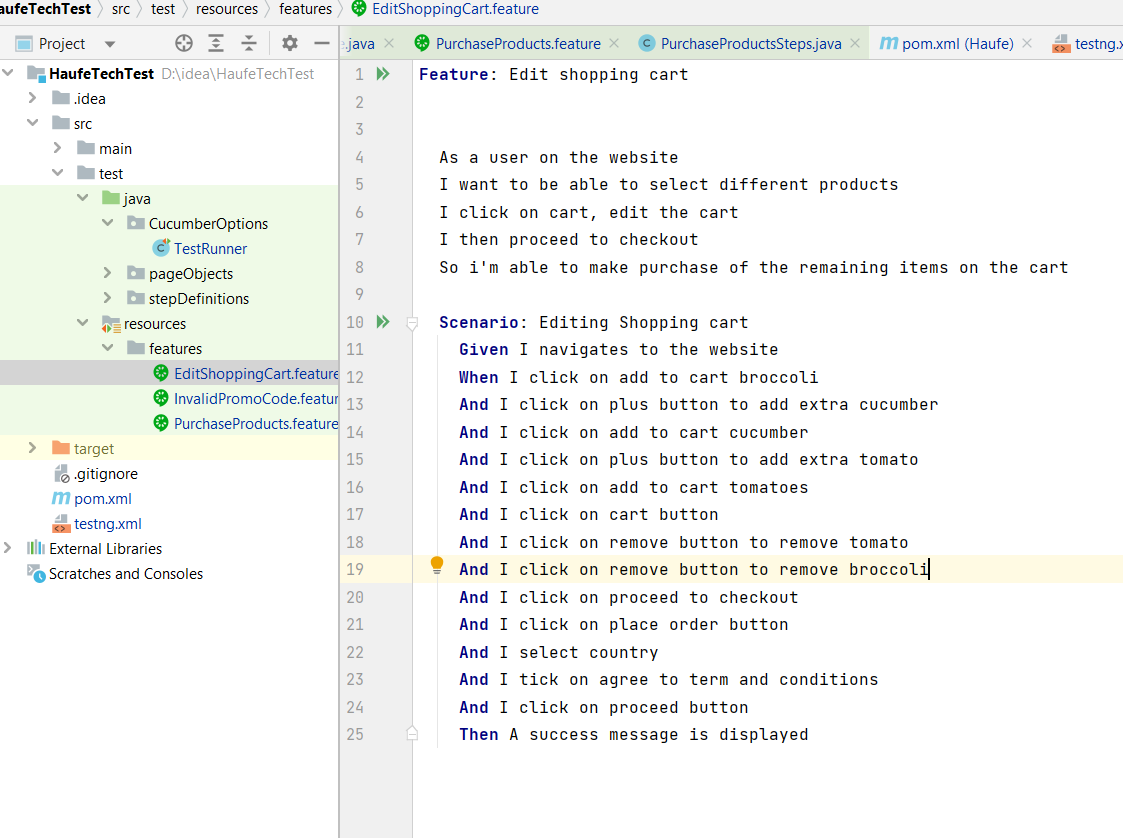Click features in the breadcrumb bar

point(305,9)
